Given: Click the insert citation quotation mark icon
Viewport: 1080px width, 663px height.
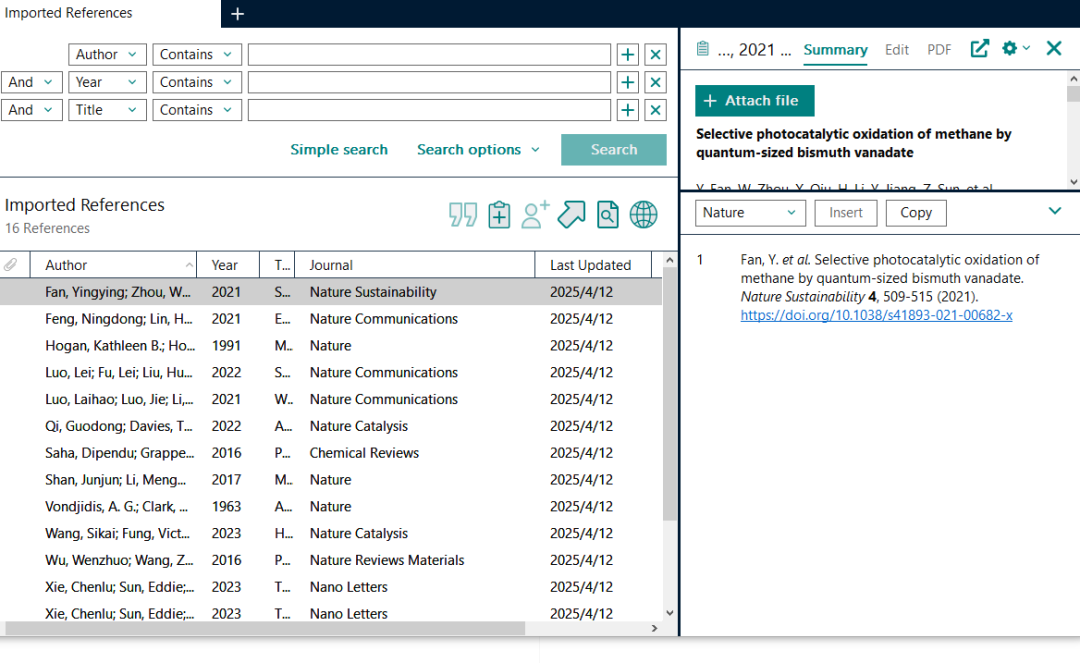Looking at the screenshot, I should (x=463, y=214).
